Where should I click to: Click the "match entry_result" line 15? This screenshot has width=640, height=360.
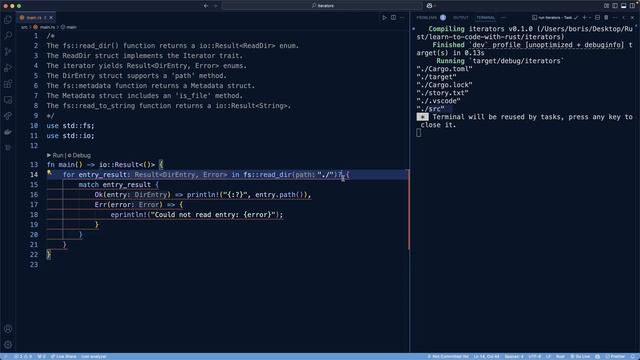click(118, 185)
